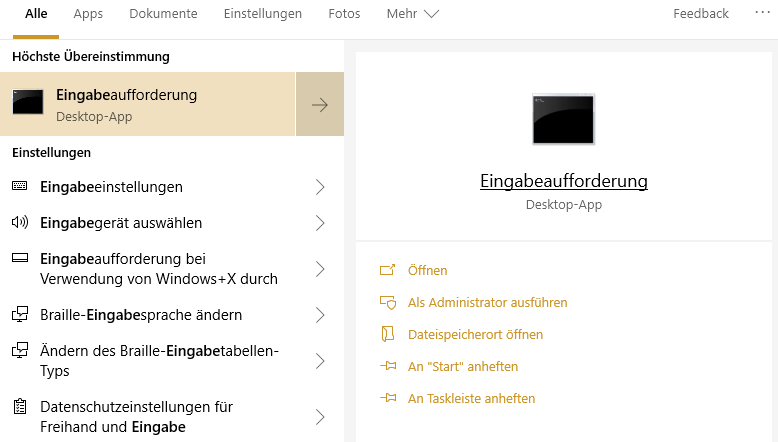Open the three-dots options menu
This screenshot has width=778, height=442.
(762, 12)
